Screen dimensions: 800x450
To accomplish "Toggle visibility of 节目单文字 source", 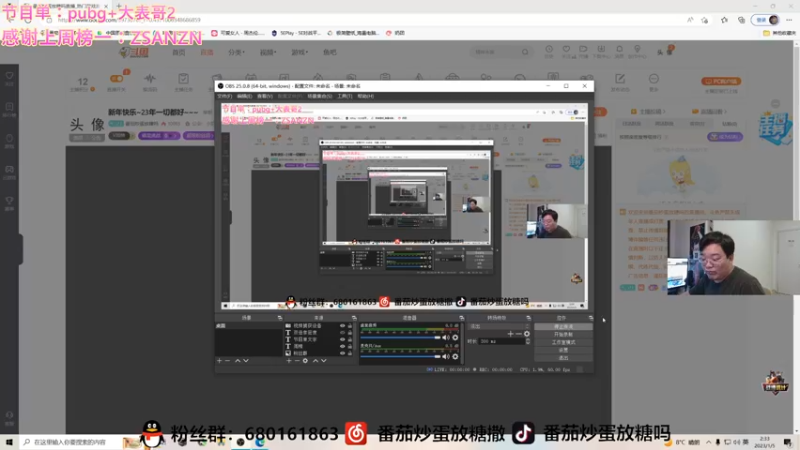I will click(342, 339).
